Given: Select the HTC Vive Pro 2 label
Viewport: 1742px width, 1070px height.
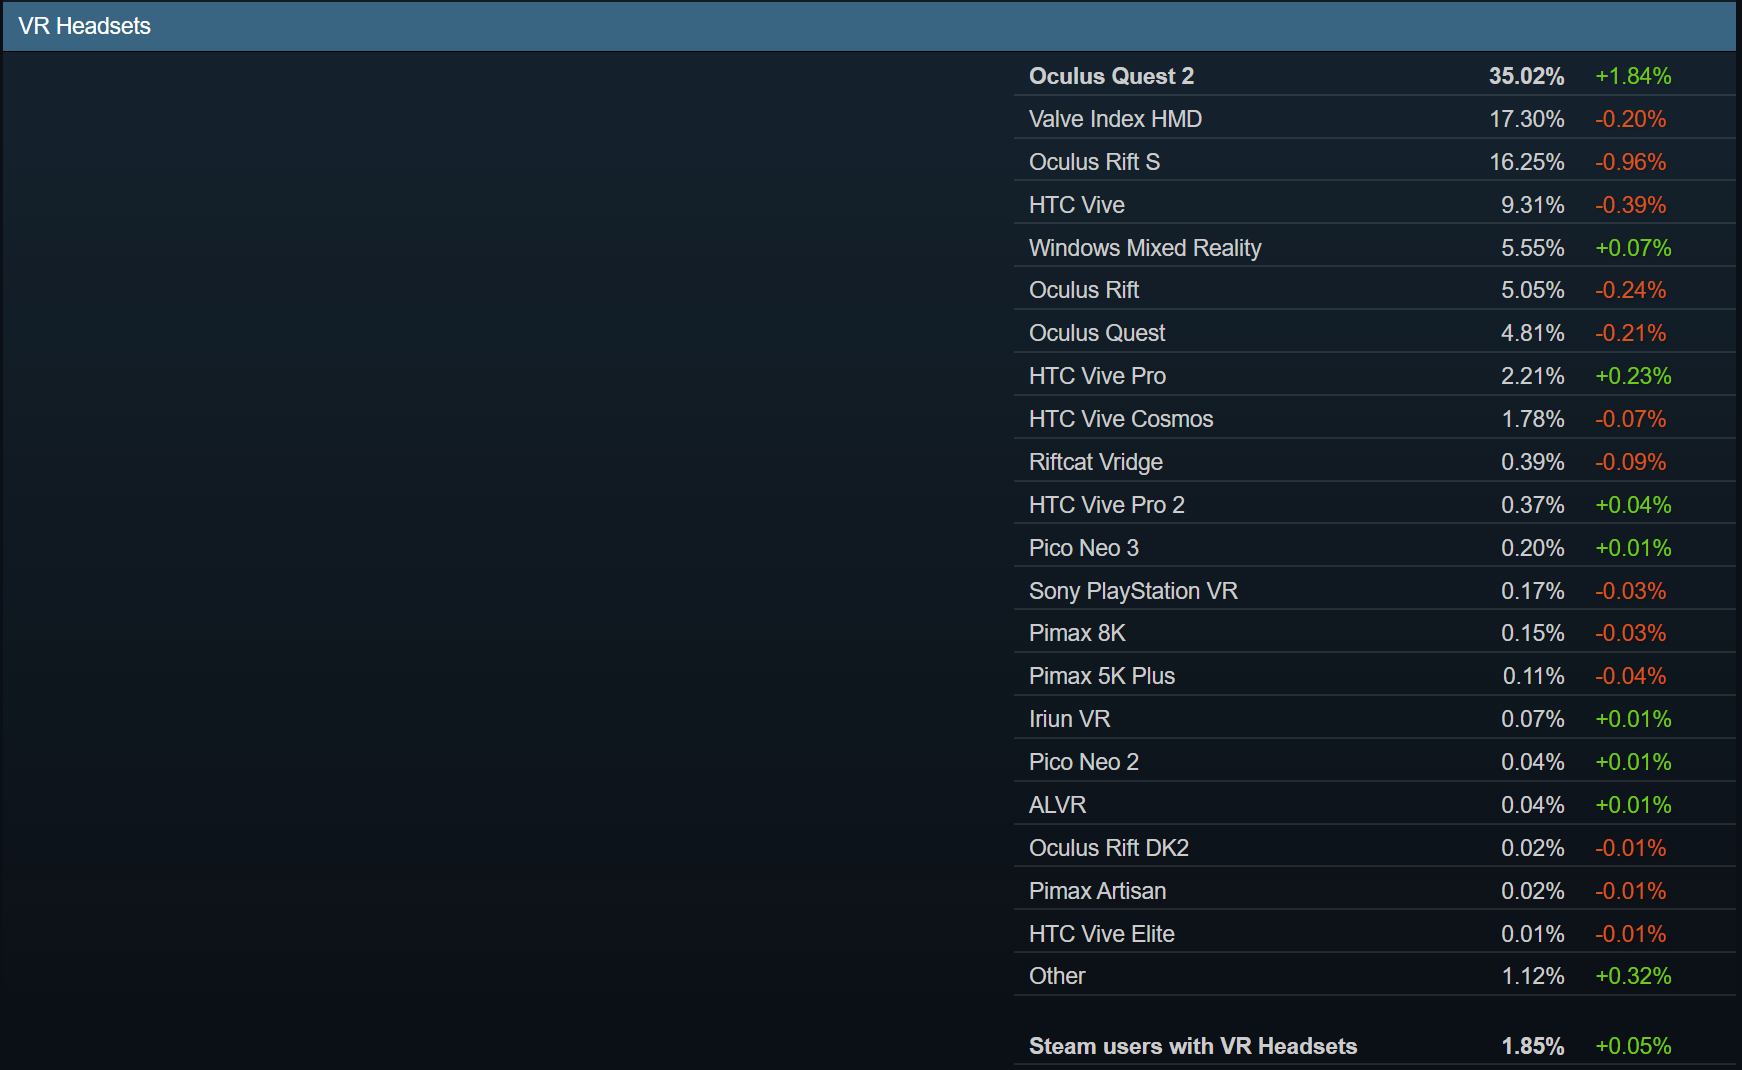Looking at the screenshot, I should [1106, 505].
